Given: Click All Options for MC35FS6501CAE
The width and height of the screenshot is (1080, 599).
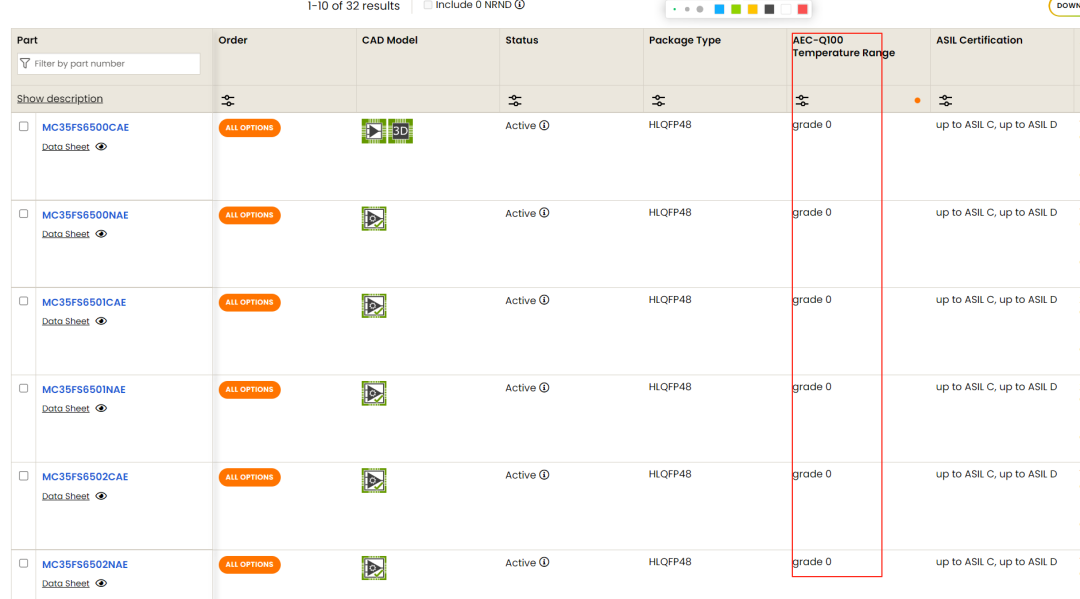Looking at the screenshot, I should coord(249,303).
